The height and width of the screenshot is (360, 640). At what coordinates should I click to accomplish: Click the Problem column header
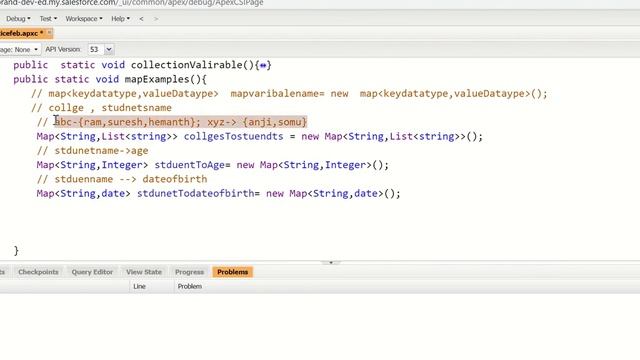190,287
